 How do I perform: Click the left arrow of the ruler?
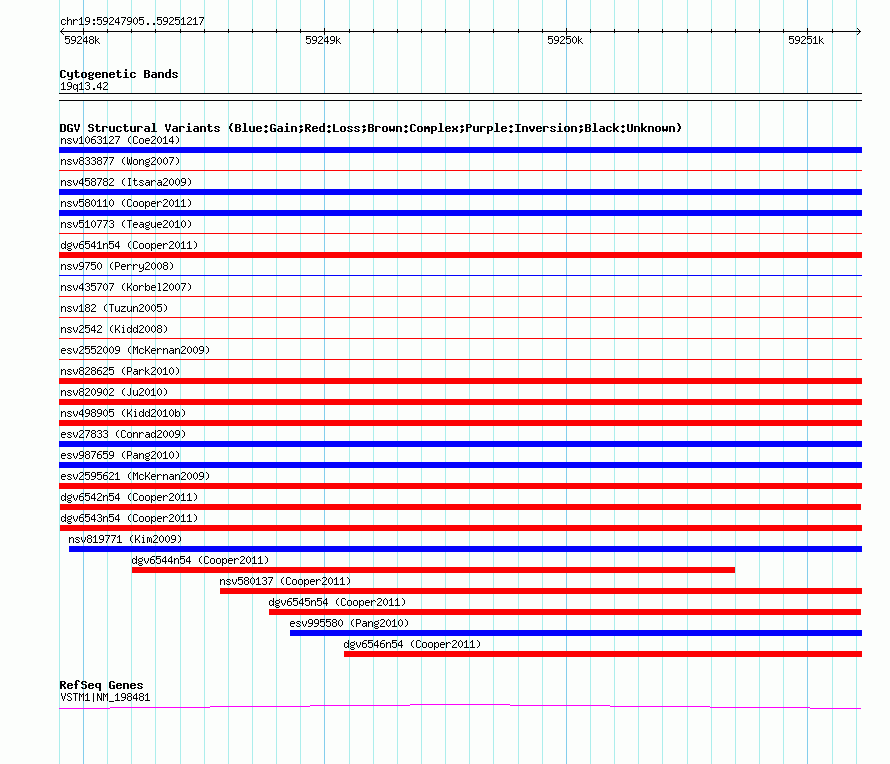62,31
